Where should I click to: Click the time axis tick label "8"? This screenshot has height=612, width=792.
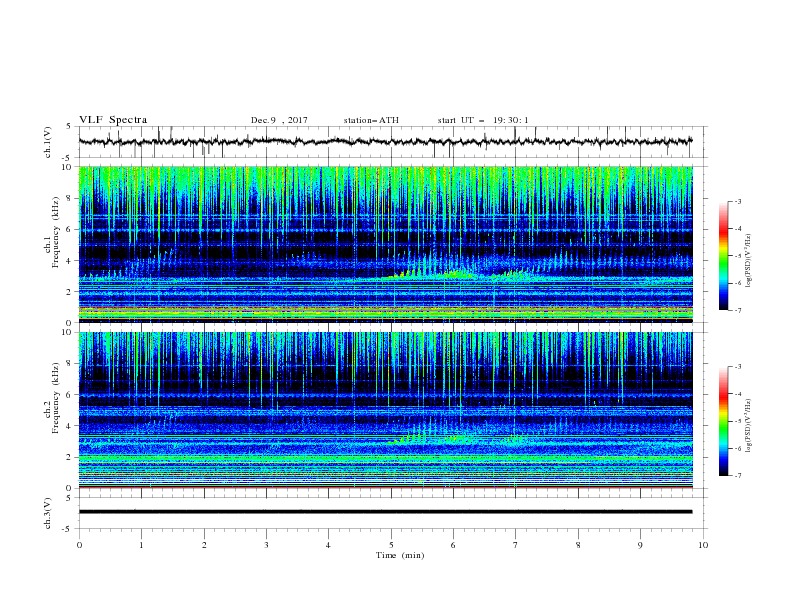click(x=578, y=545)
